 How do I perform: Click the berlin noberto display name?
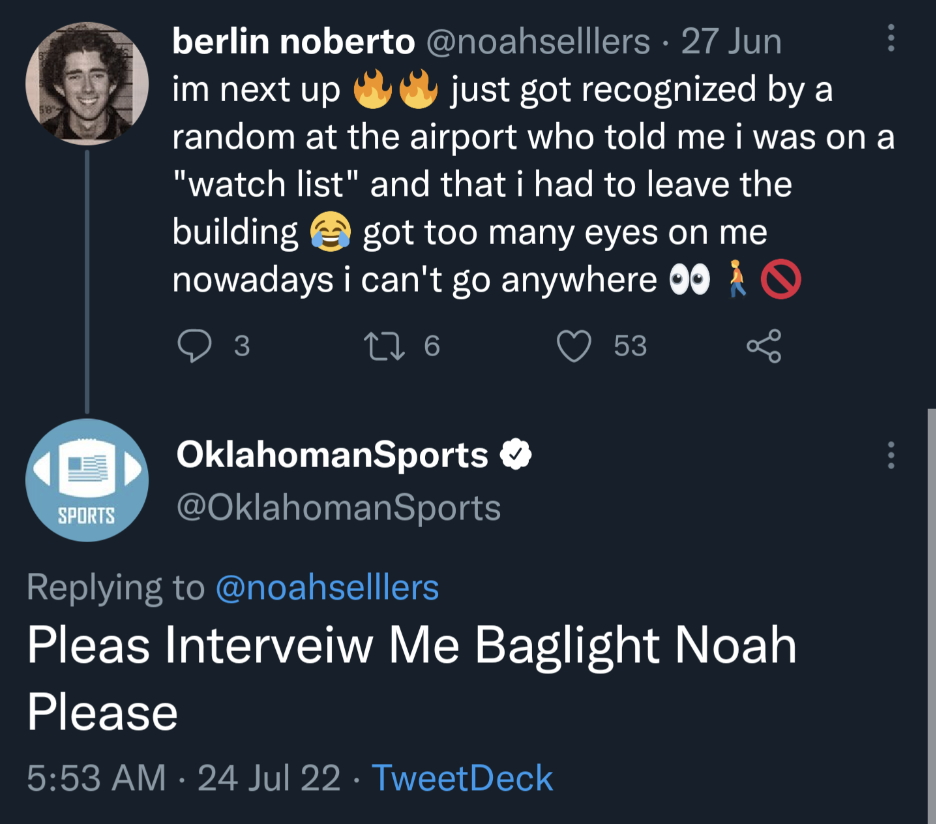point(293,41)
